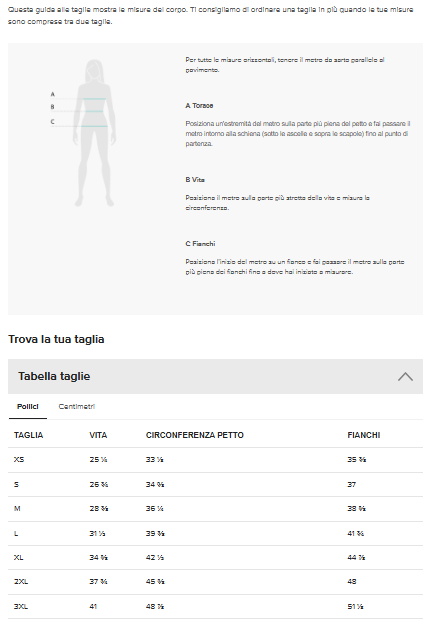Select the M size row
This screenshot has height=634, width=430.
[215, 509]
